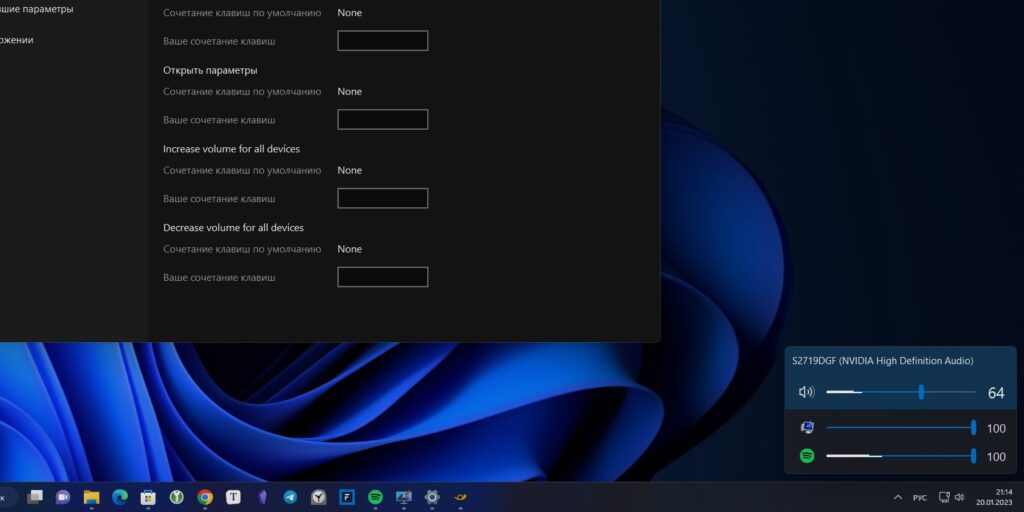The image size is (1024, 512).
Task: Show hidden tray icons chevron
Action: click(898, 497)
